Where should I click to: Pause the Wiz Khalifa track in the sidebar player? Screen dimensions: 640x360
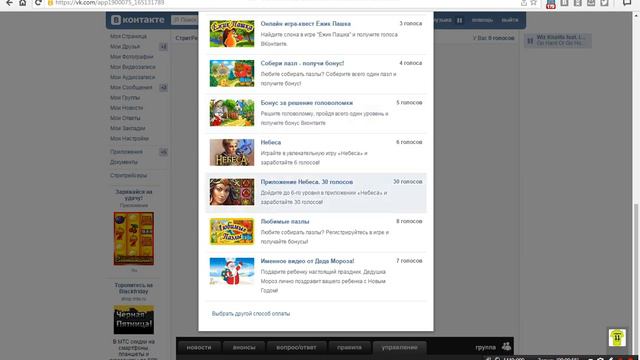pos(530,40)
